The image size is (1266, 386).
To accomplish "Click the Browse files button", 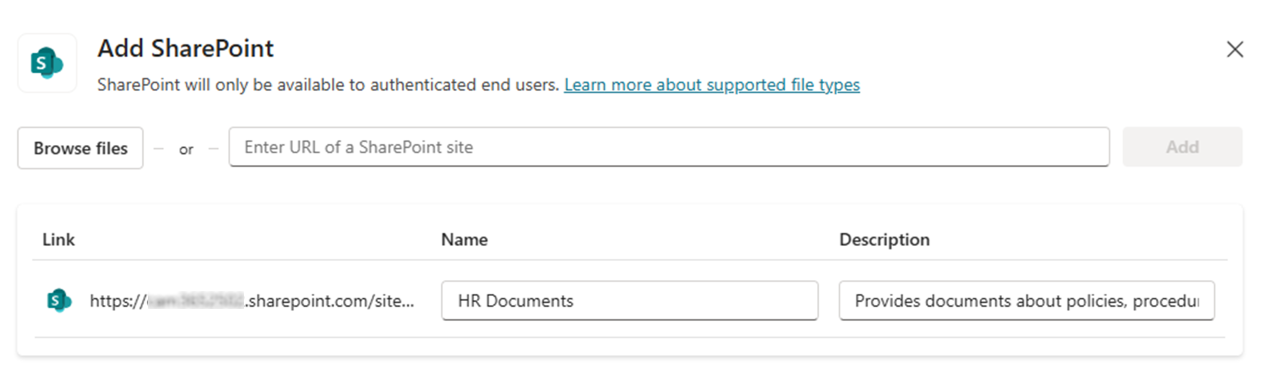I will pos(81,148).
